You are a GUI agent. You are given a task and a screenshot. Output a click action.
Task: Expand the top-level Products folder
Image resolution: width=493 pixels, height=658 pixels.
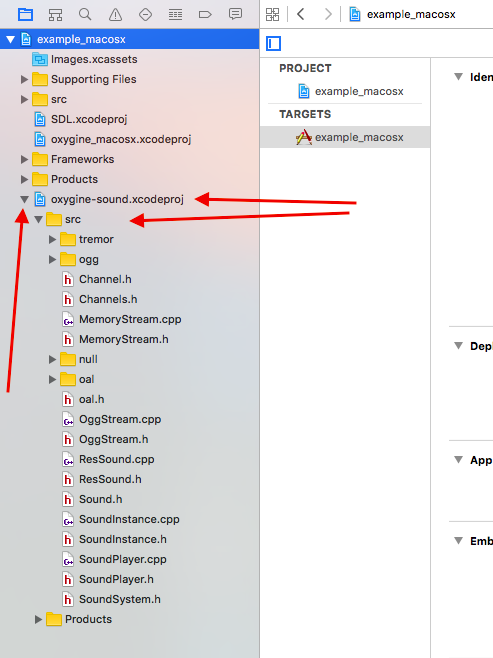pyautogui.click(x=24, y=180)
